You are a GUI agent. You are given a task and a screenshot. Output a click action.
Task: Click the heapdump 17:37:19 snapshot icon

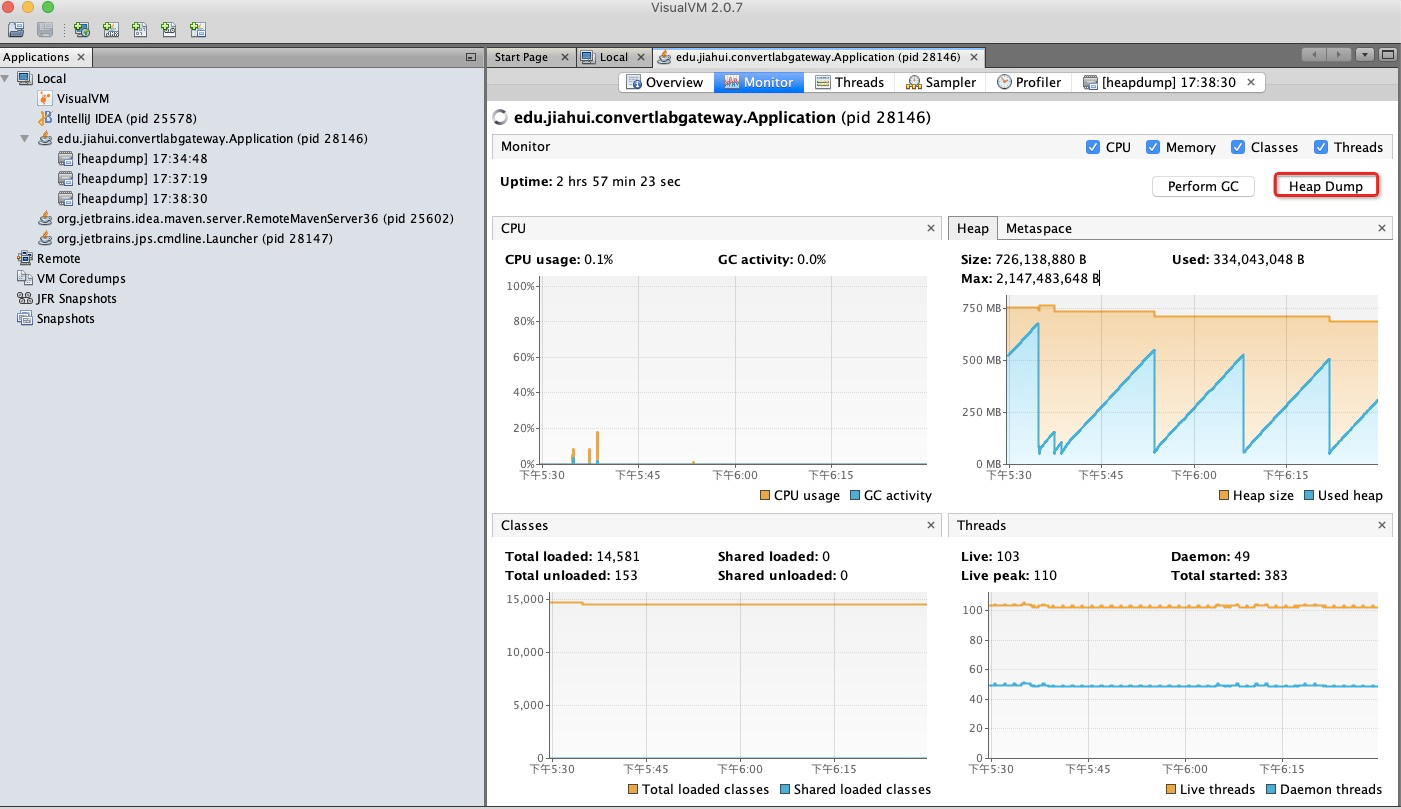tap(65, 178)
